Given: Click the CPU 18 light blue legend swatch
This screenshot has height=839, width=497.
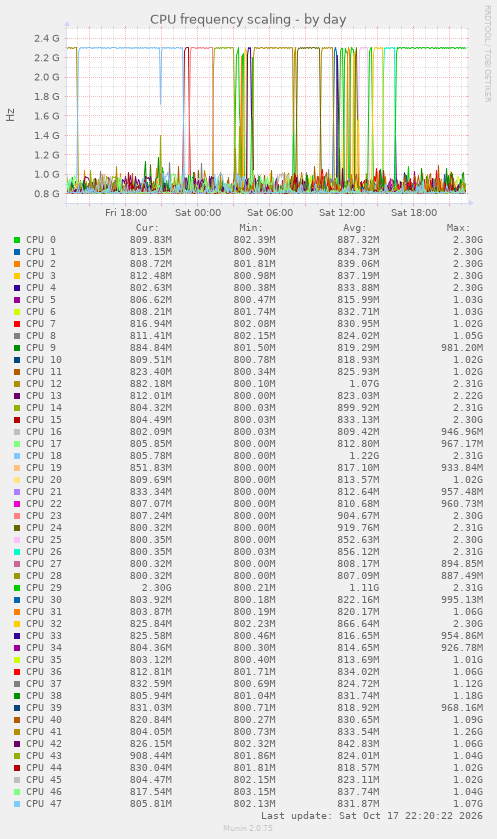Looking at the screenshot, I should tap(17, 456).
